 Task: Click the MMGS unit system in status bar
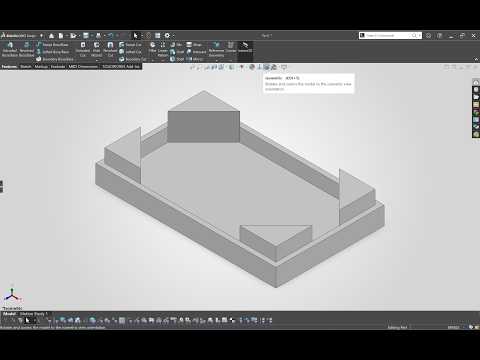453,327
